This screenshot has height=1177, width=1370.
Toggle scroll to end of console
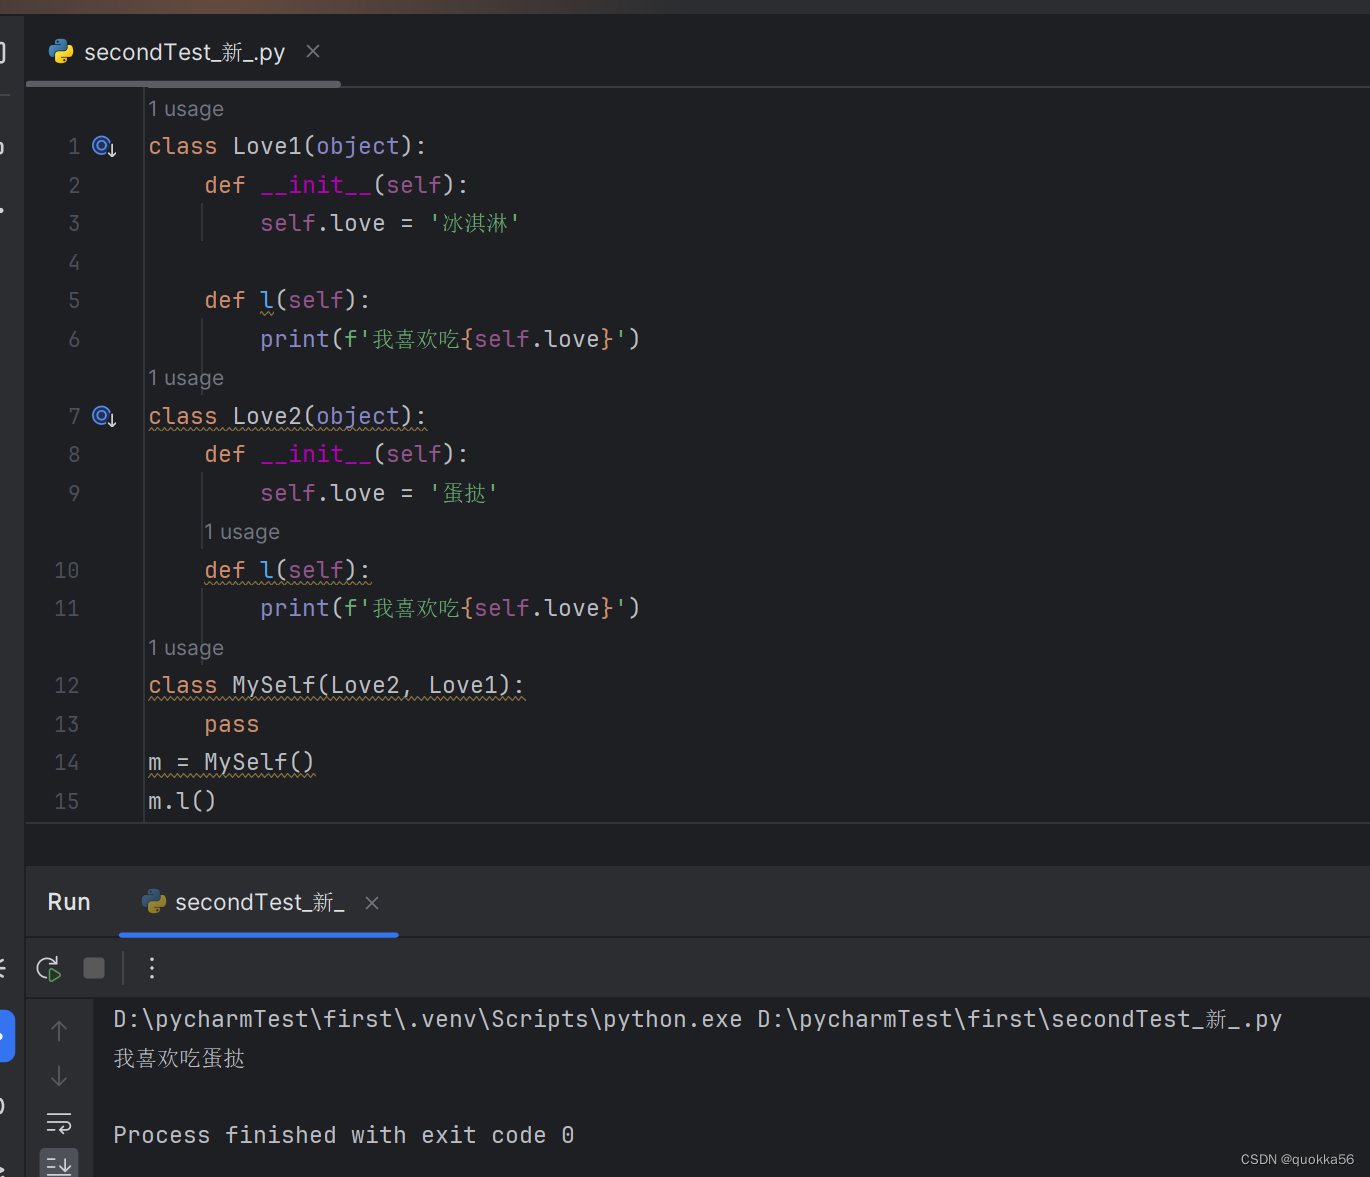(x=59, y=1165)
